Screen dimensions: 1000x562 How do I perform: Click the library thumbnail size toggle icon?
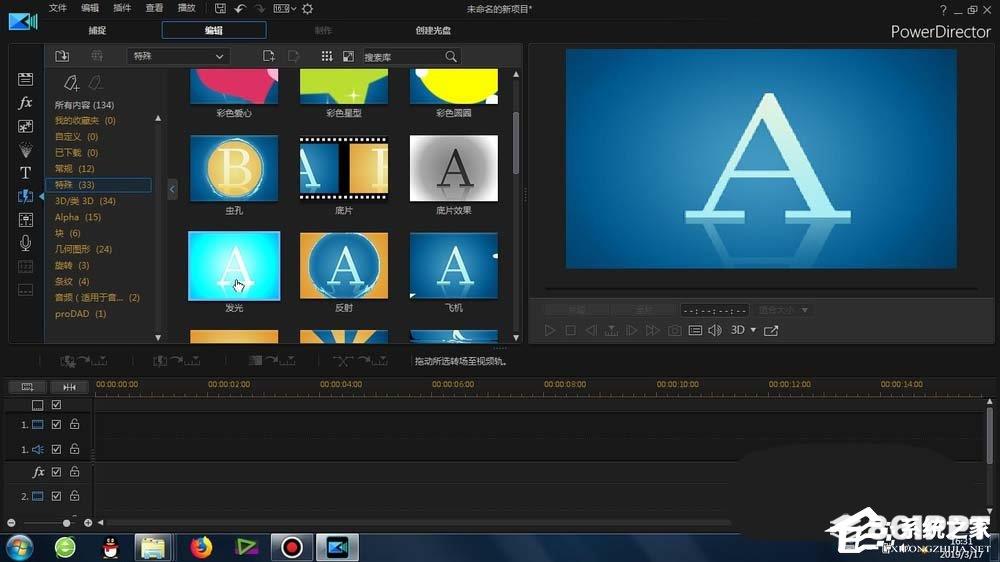click(348, 56)
